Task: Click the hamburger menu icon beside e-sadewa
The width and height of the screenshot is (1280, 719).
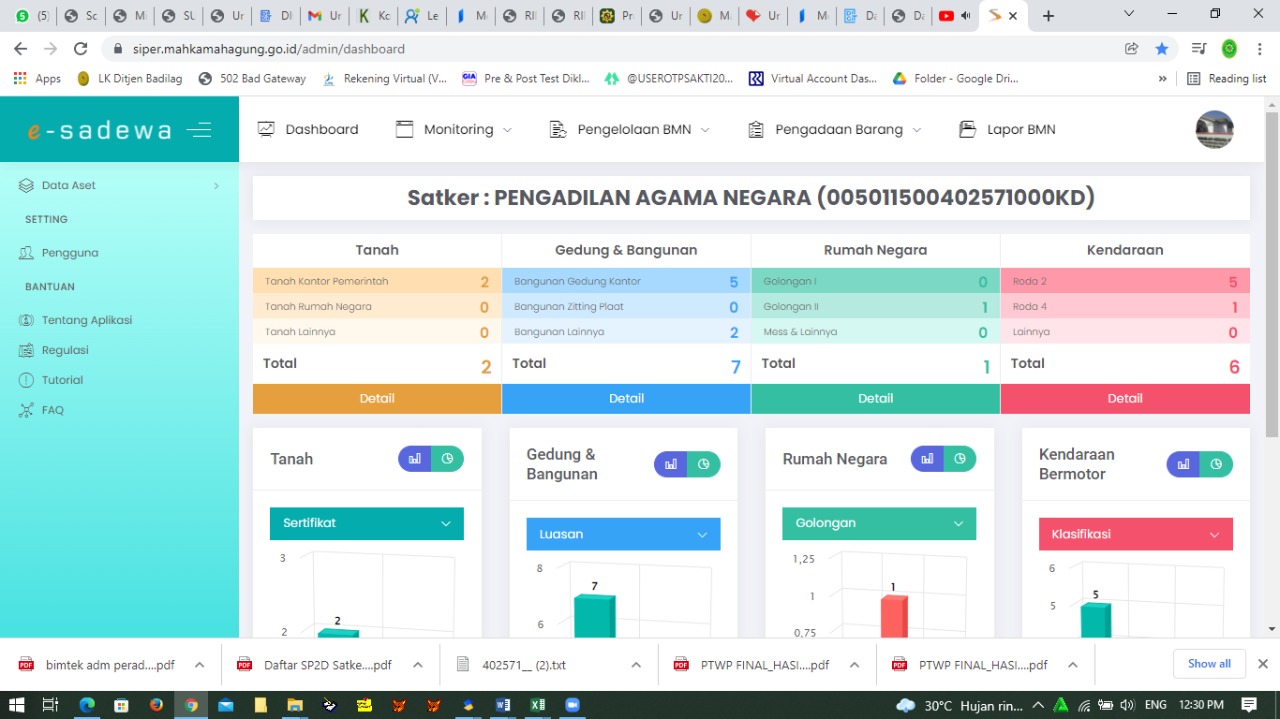Action: (x=199, y=130)
